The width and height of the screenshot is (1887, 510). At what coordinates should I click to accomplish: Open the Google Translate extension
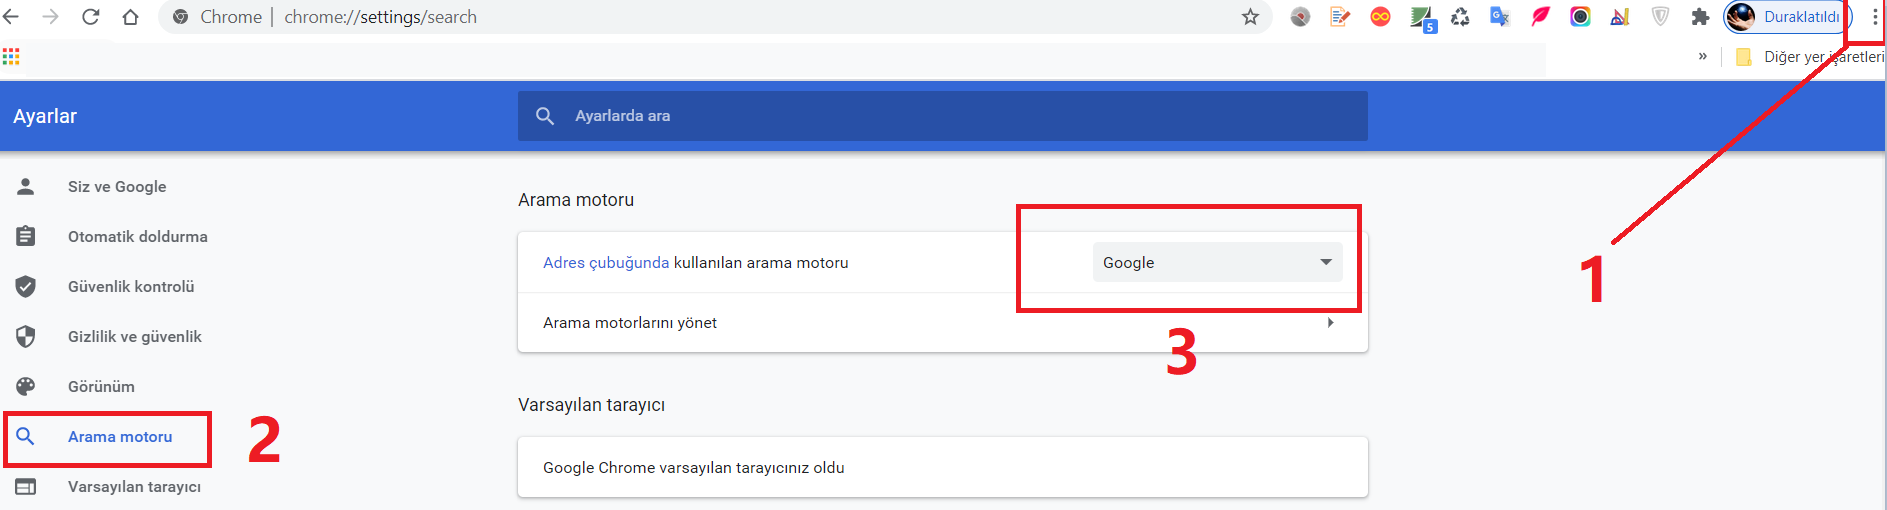tap(1499, 17)
